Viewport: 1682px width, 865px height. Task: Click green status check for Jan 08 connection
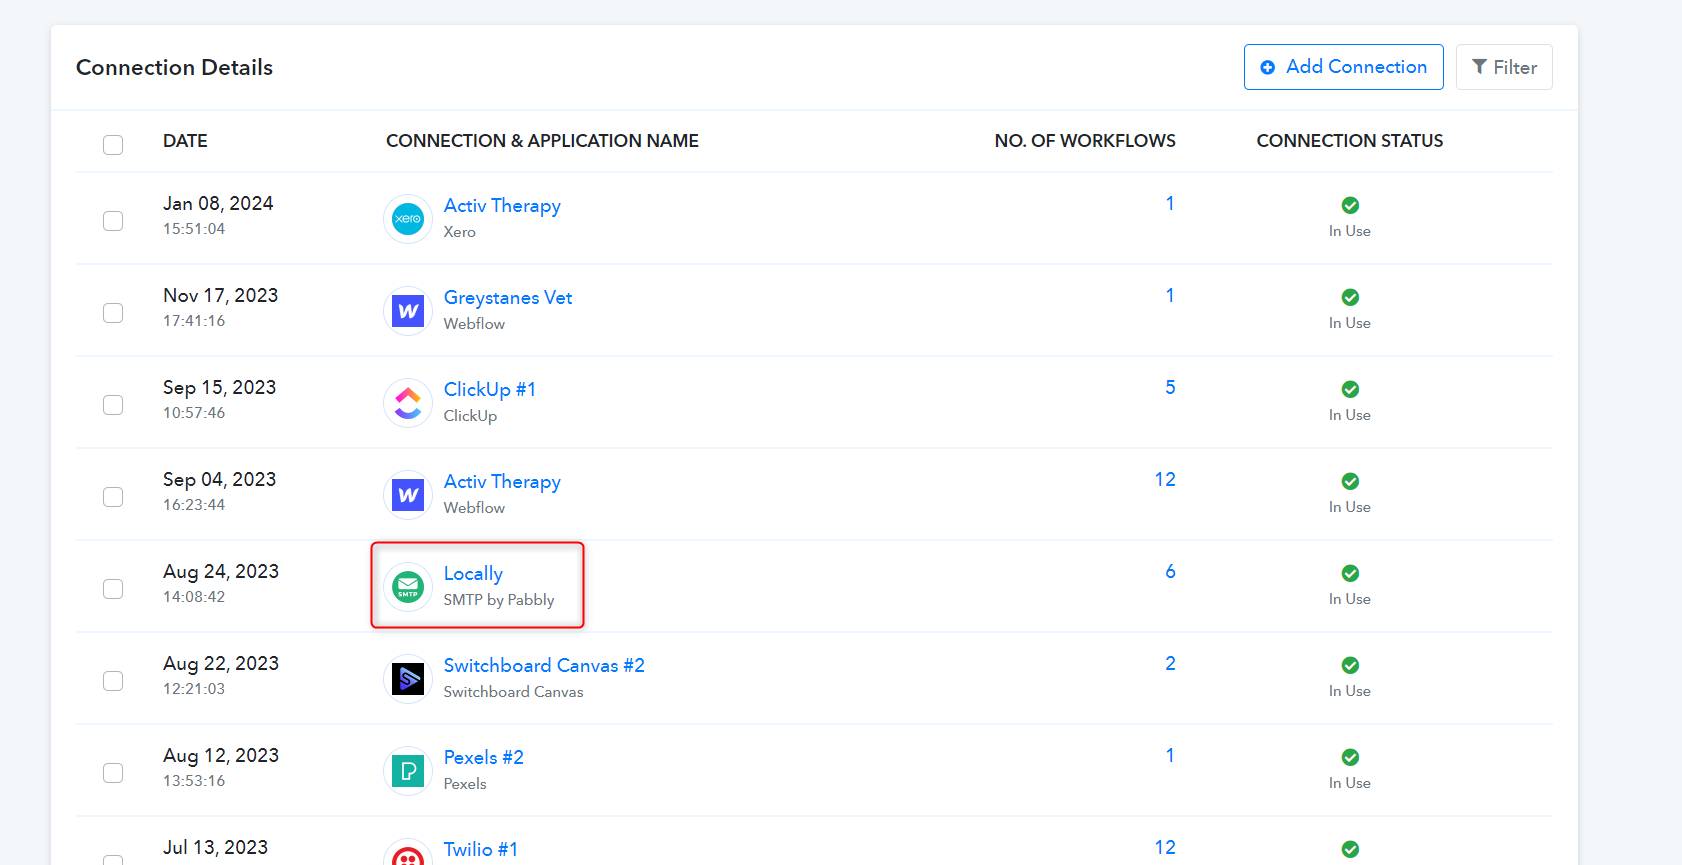click(x=1350, y=205)
